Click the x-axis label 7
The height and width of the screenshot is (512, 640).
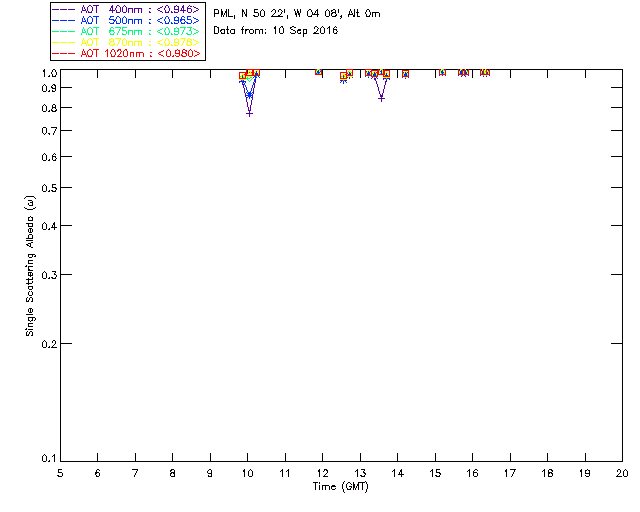[135, 473]
